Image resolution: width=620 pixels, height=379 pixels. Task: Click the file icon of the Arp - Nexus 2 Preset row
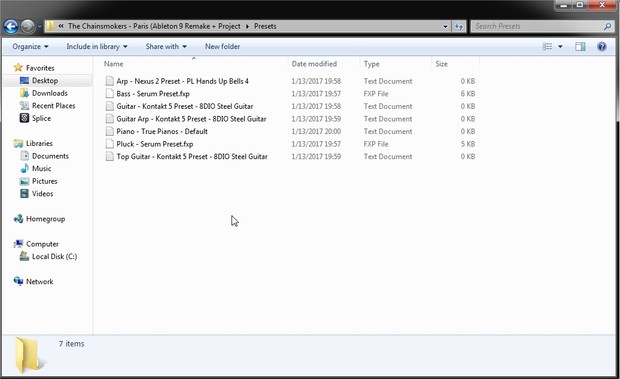click(x=110, y=81)
